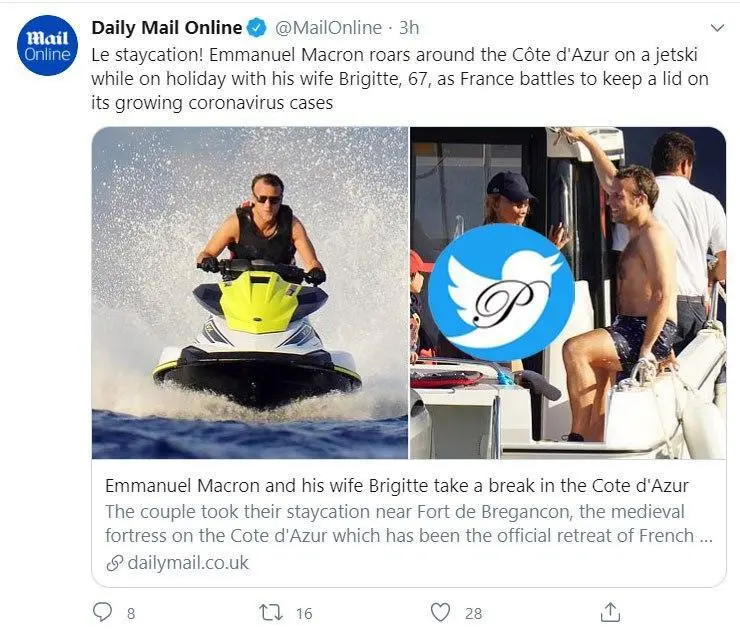Click the chain link icon beside dailymail.co.uk
The height and width of the screenshot is (634, 740).
[x=115, y=563]
